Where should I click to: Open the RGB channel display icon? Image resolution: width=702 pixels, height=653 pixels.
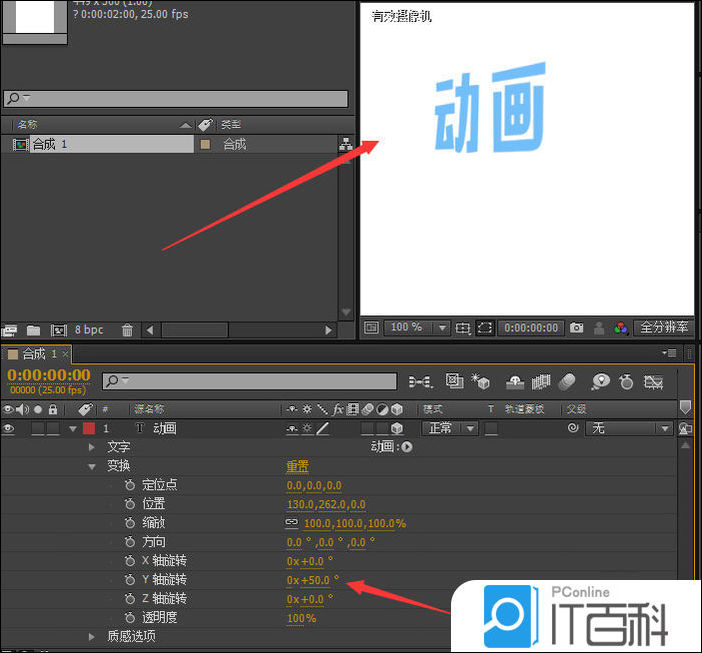point(621,328)
